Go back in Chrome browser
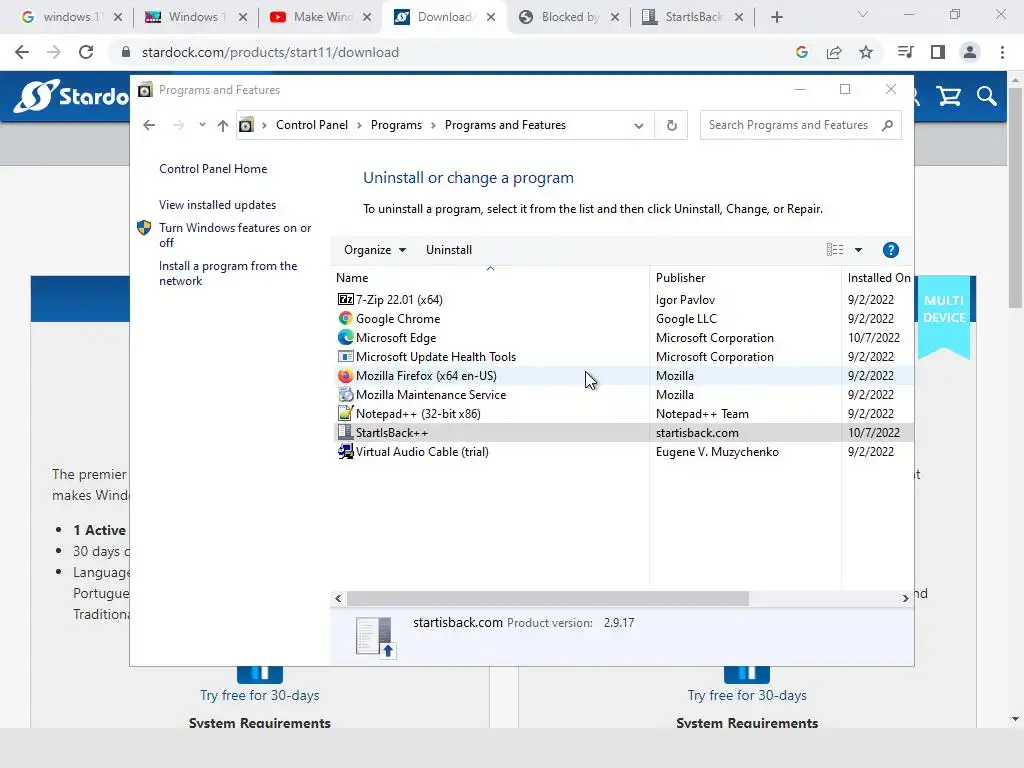Image resolution: width=1024 pixels, height=768 pixels. (x=22, y=52)
